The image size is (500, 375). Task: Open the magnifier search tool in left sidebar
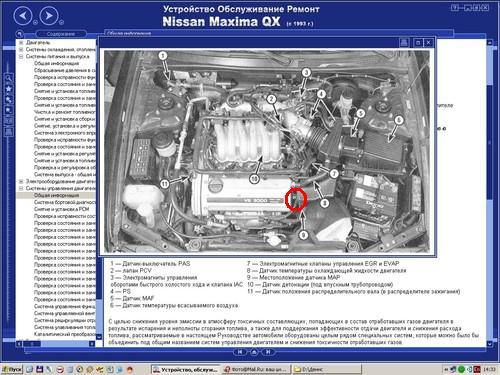coord(8,78)
